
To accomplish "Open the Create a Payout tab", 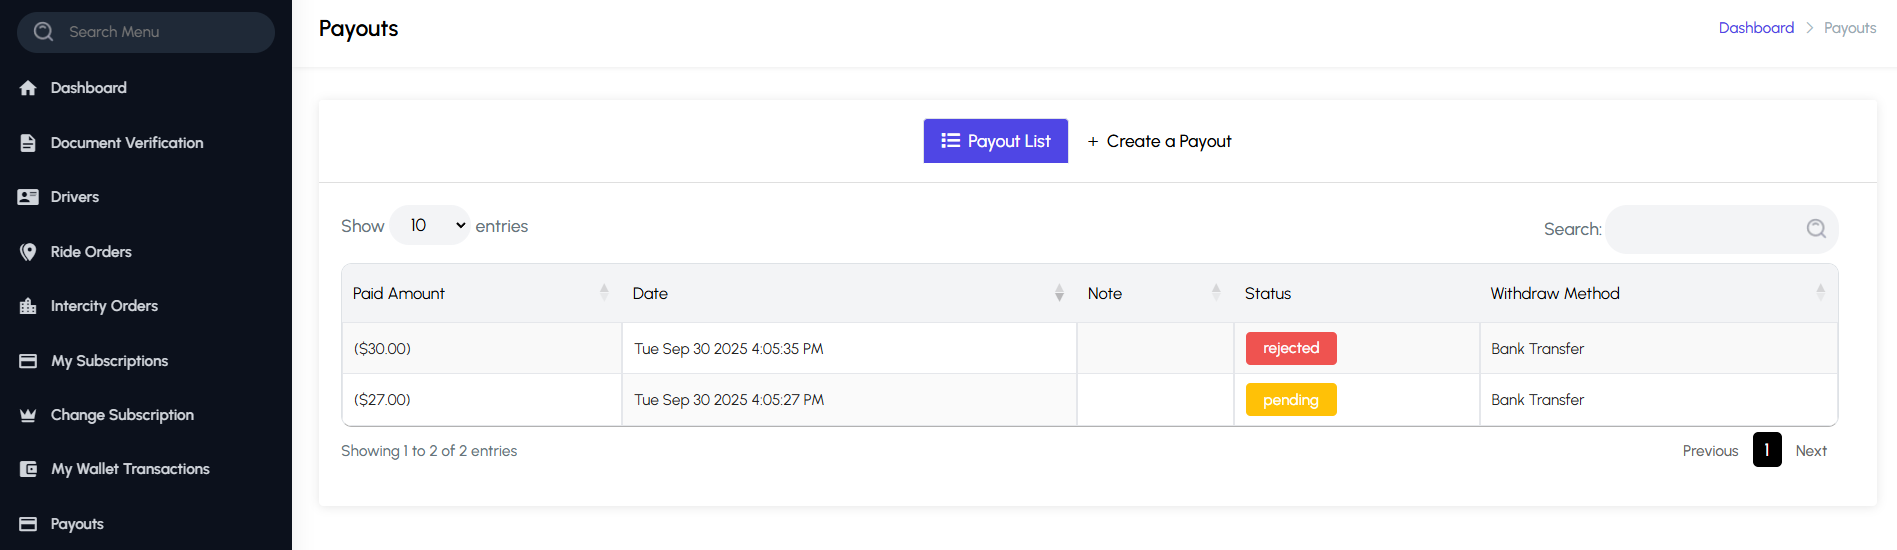I will (1159, 141).
